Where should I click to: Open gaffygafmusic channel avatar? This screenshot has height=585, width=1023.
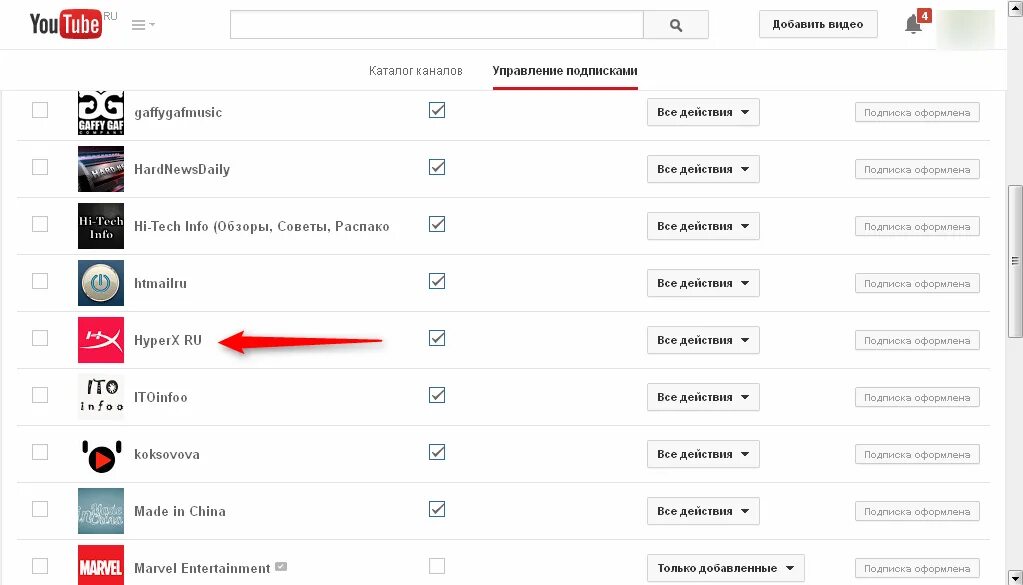[x=100, y=112]
